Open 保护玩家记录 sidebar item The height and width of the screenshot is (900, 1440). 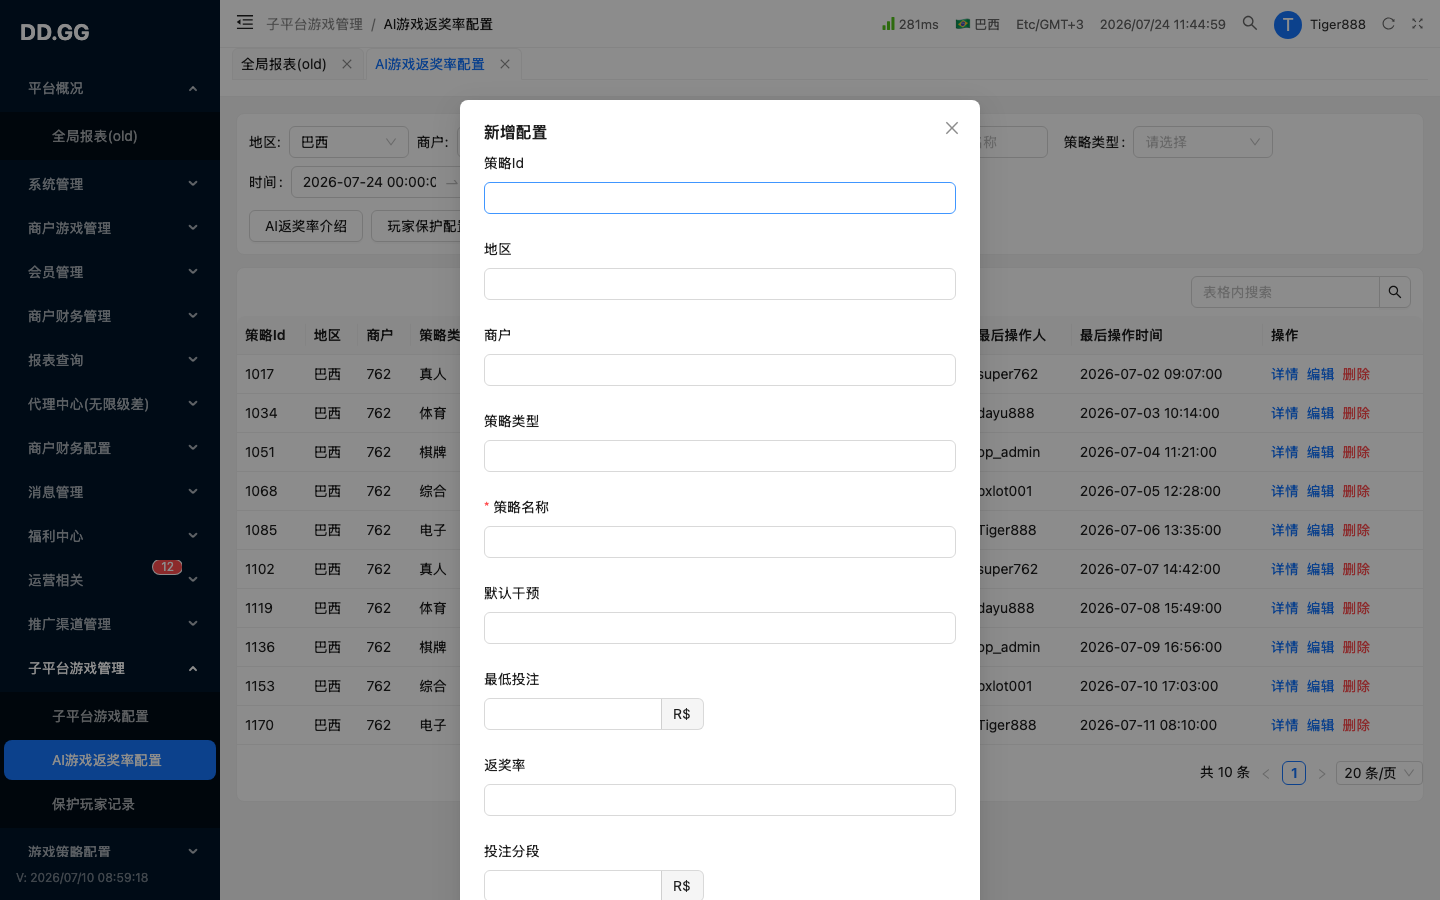(110, 804)
